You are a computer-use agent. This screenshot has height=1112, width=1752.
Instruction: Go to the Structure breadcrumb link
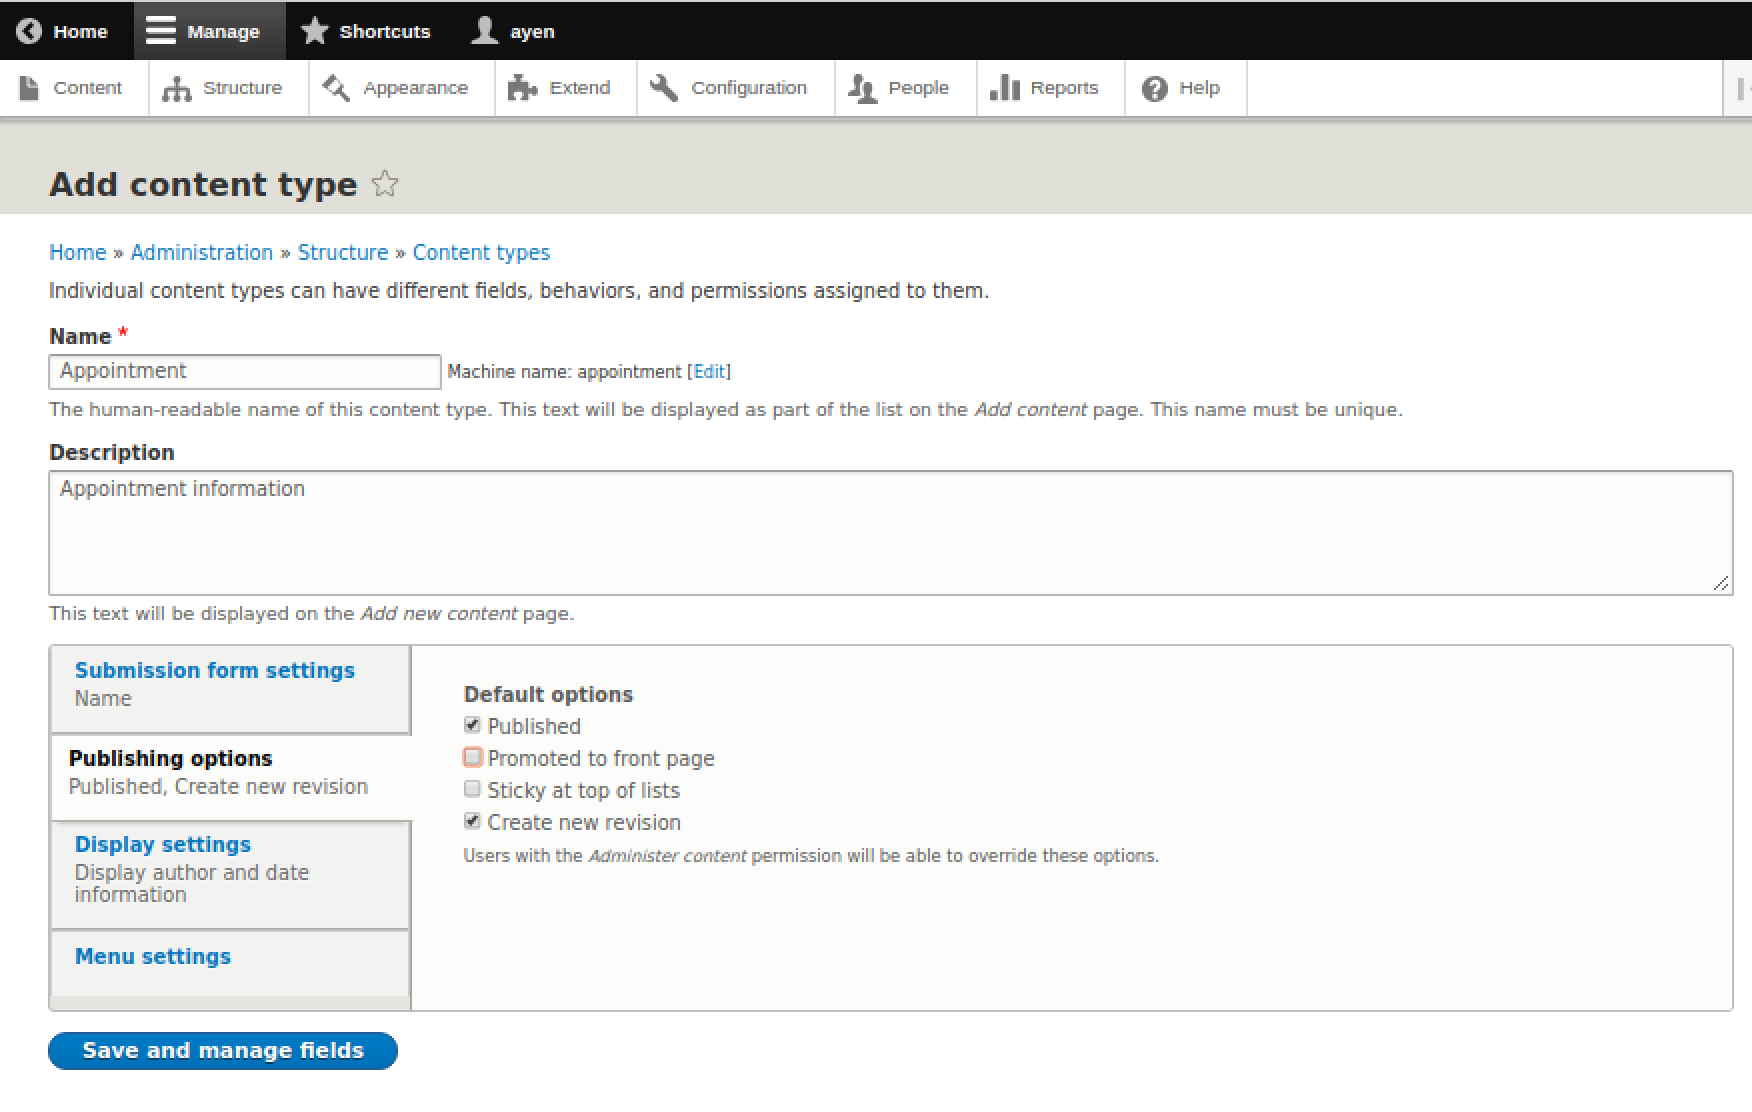click(343, 252)
